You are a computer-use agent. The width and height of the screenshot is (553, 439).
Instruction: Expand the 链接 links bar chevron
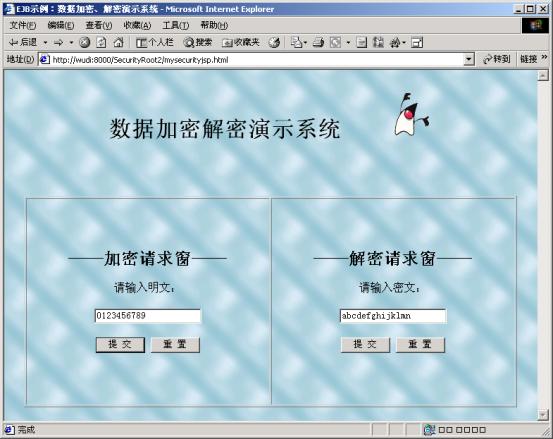pos(544,57)
